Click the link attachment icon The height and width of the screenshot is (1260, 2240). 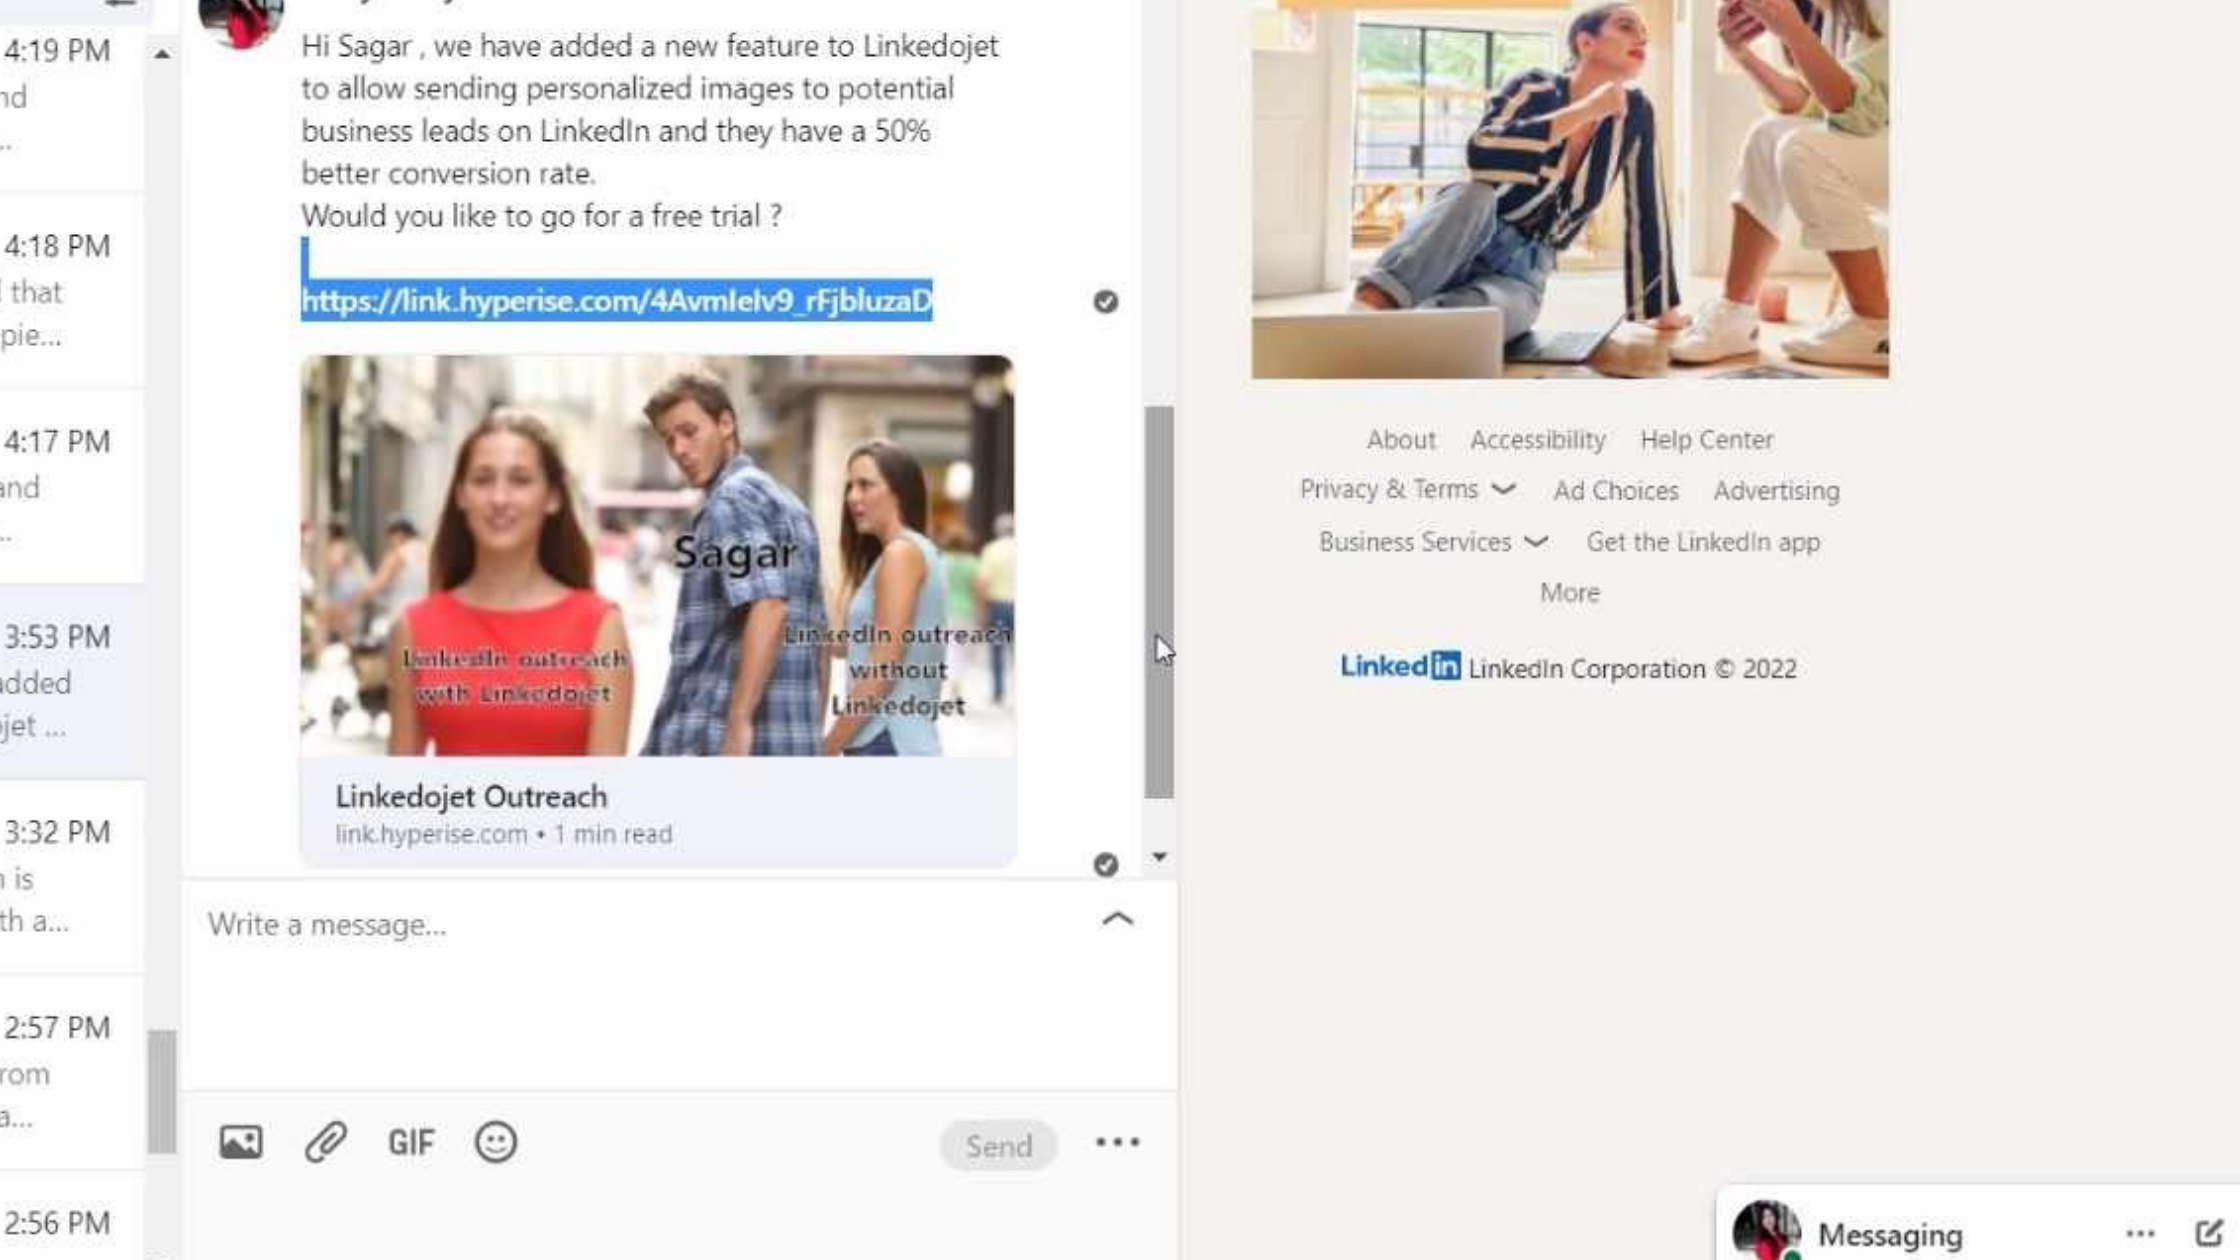point(326,1142)
